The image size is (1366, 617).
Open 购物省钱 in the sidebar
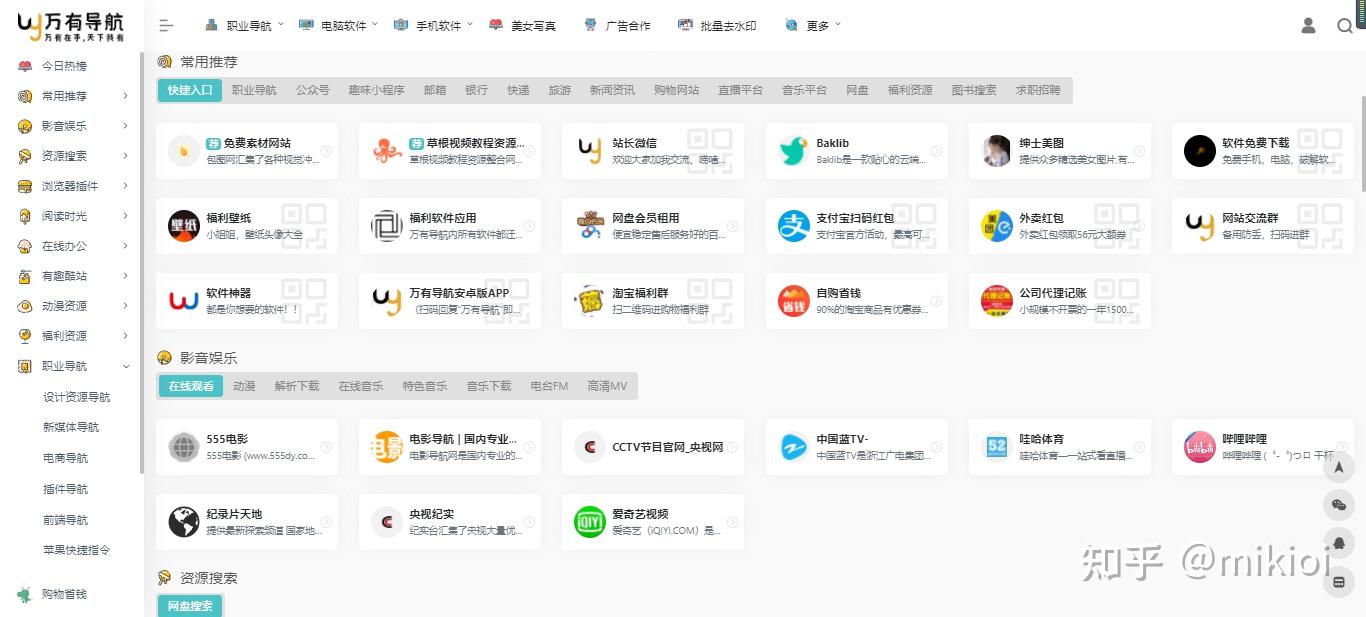[x=65, y=594]
